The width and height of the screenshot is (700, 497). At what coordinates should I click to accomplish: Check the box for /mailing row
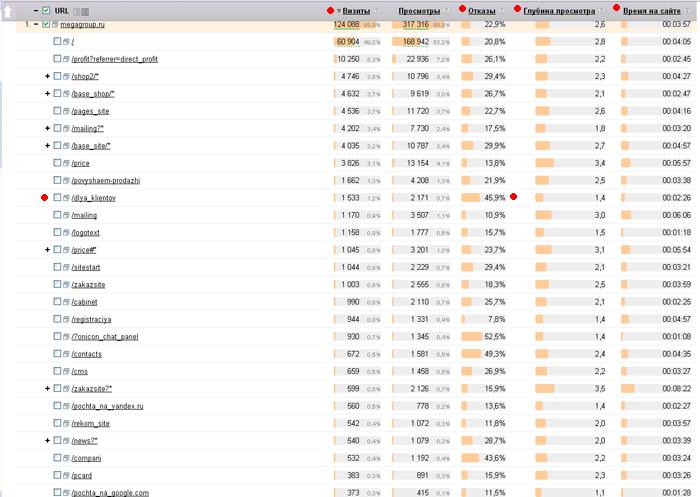click(x=57, y=215)
